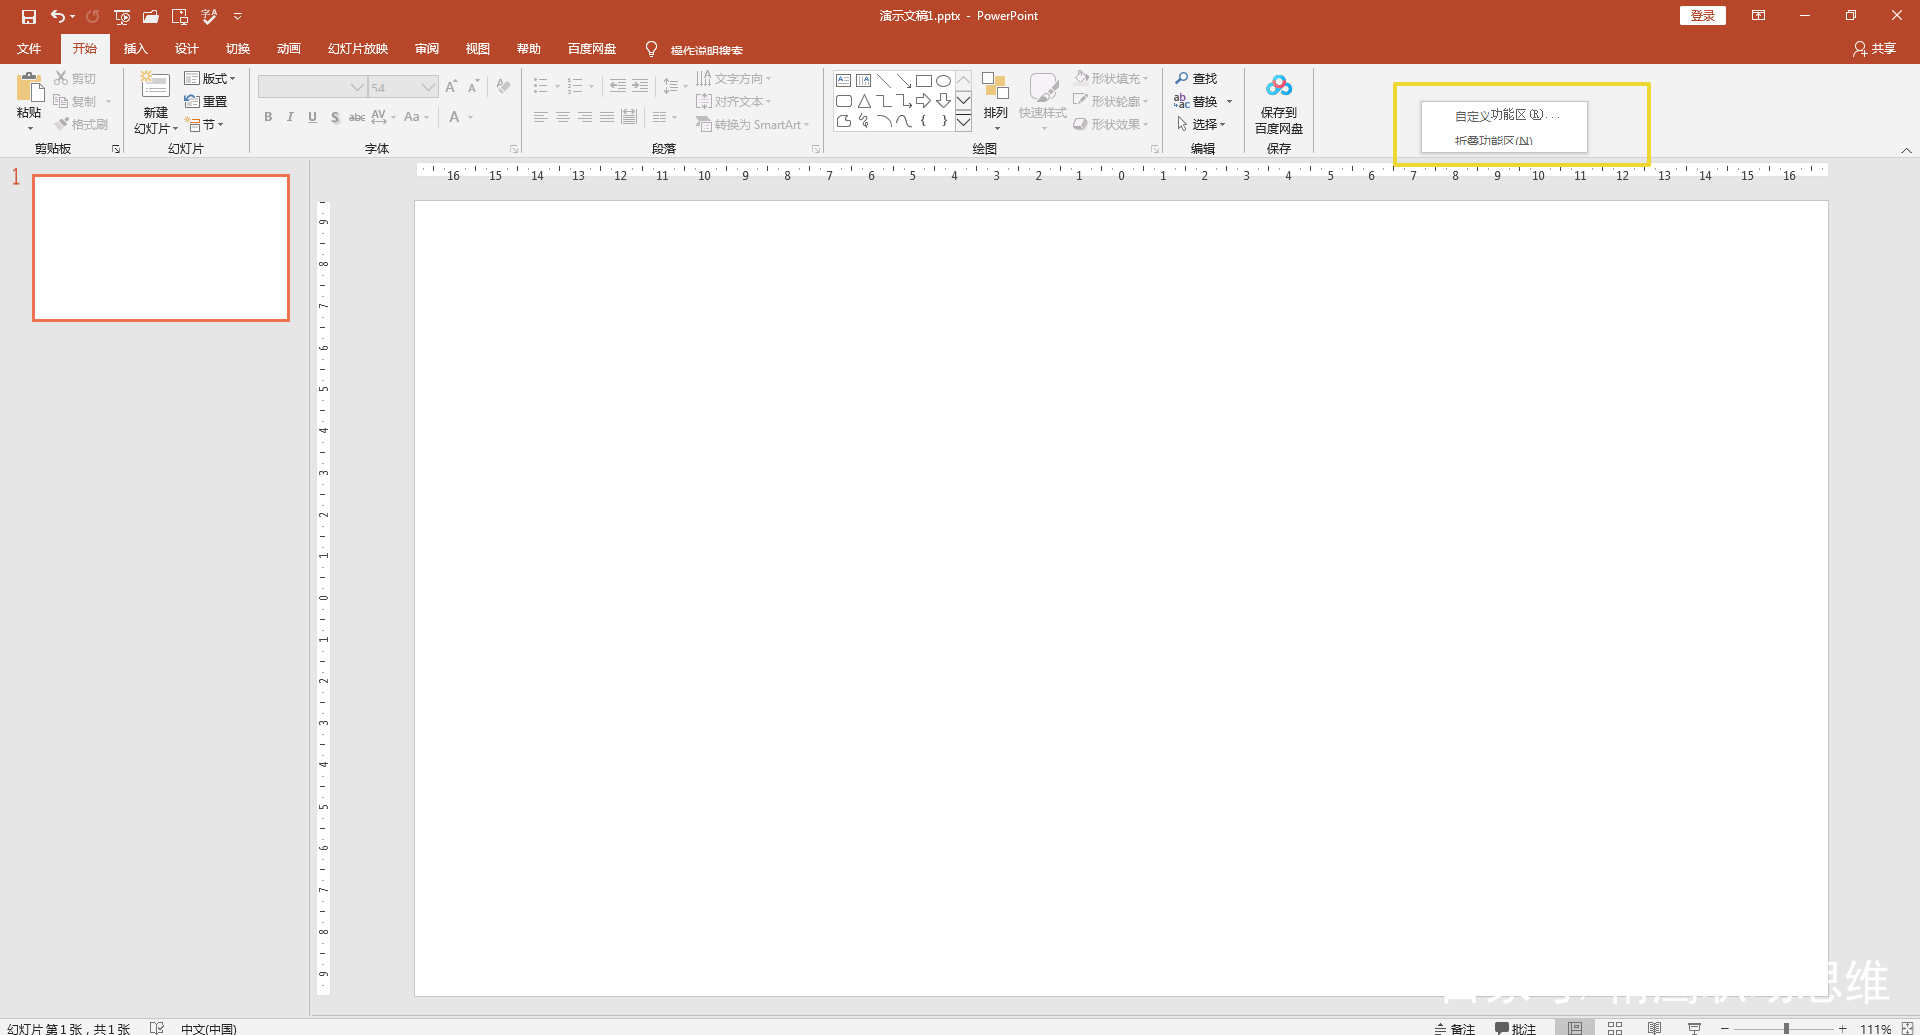Click the clear formatting eraser icon

coord(503,86)
